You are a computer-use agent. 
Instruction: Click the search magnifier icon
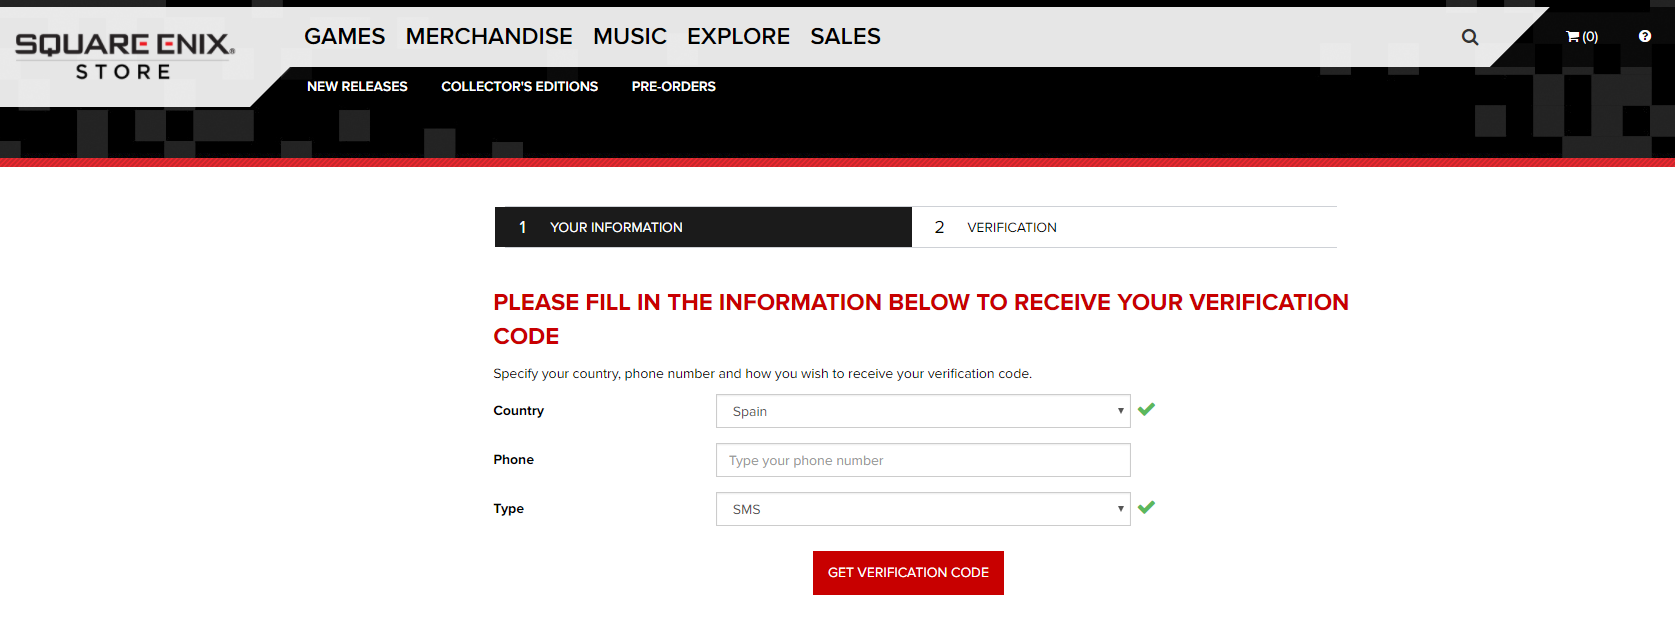[1469, 37]
